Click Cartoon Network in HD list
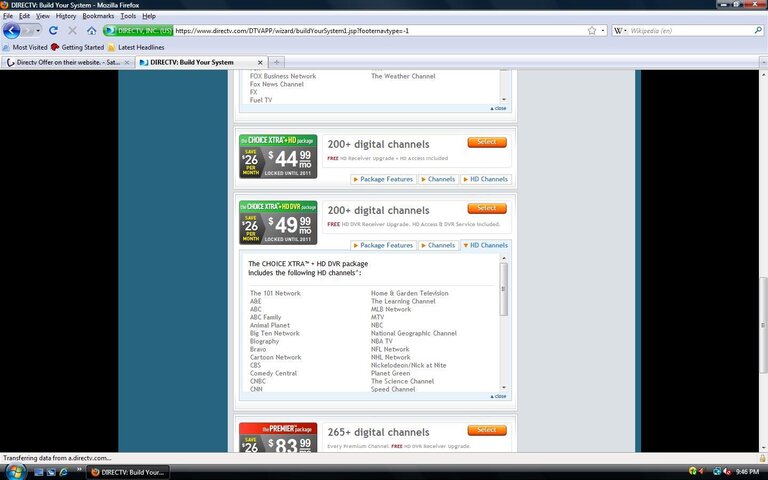This screenshot has width=768, height=480. coord(275,358)
